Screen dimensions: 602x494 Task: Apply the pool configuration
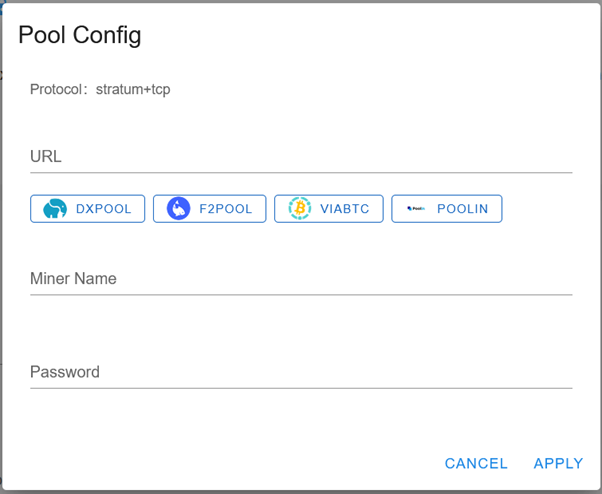click(558, 463)
